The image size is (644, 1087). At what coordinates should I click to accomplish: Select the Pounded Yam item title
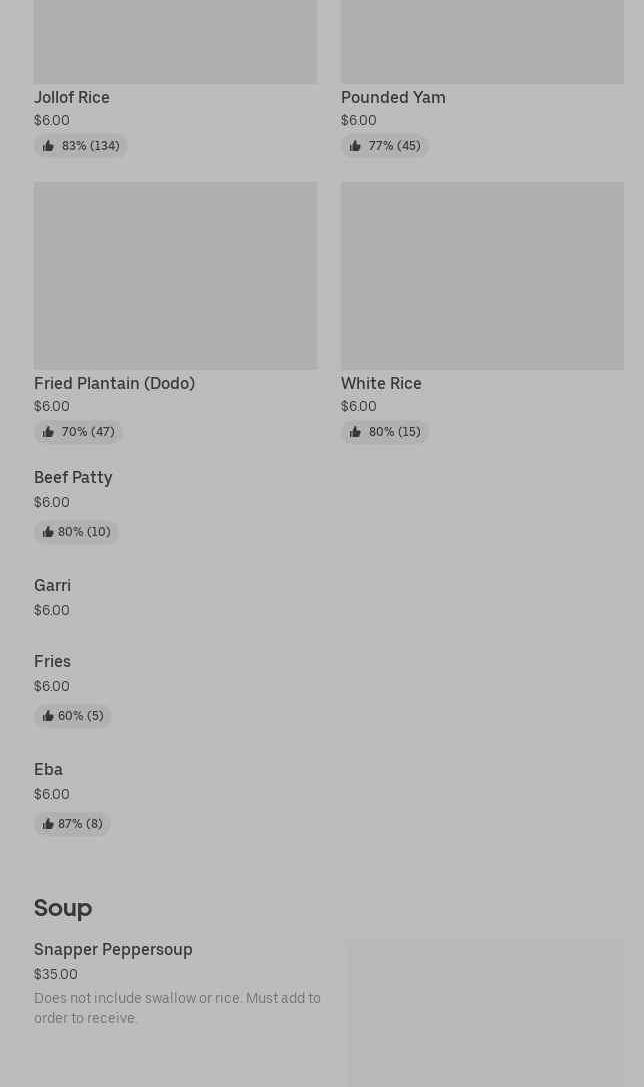click(393, 98)
